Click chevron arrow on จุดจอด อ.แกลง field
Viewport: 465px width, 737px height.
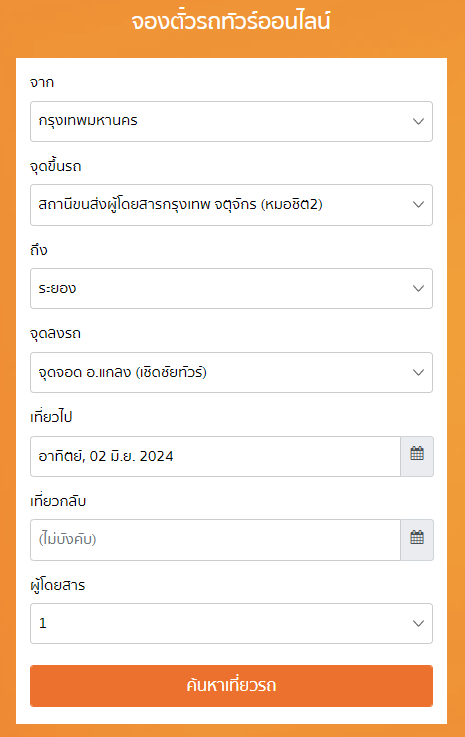pos(418,372)
